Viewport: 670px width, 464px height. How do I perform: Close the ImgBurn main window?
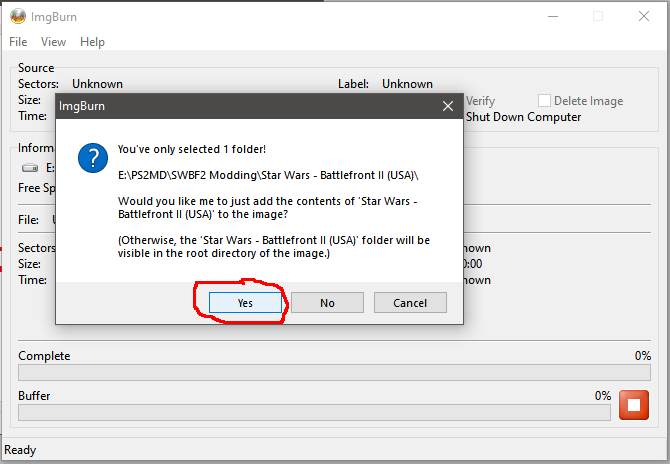coord(644,17)
